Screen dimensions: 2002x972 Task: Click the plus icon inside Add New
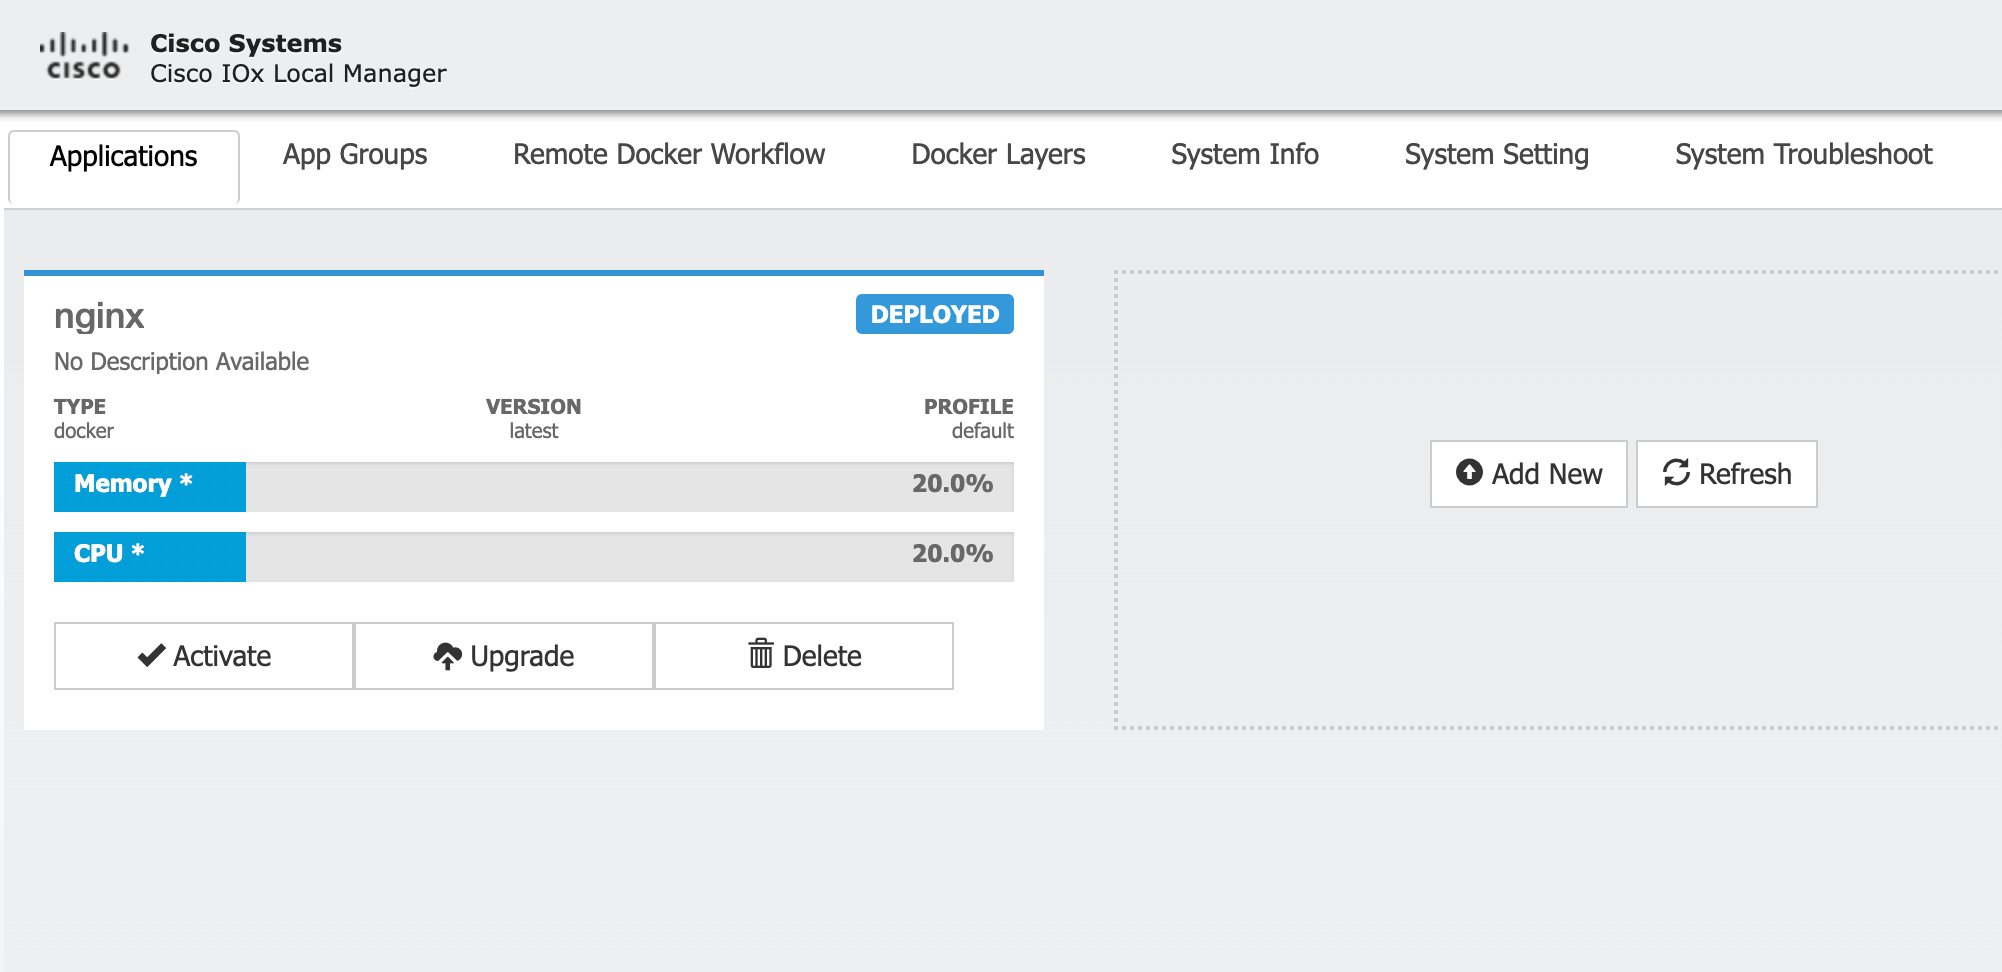[x=1468, y=473]
